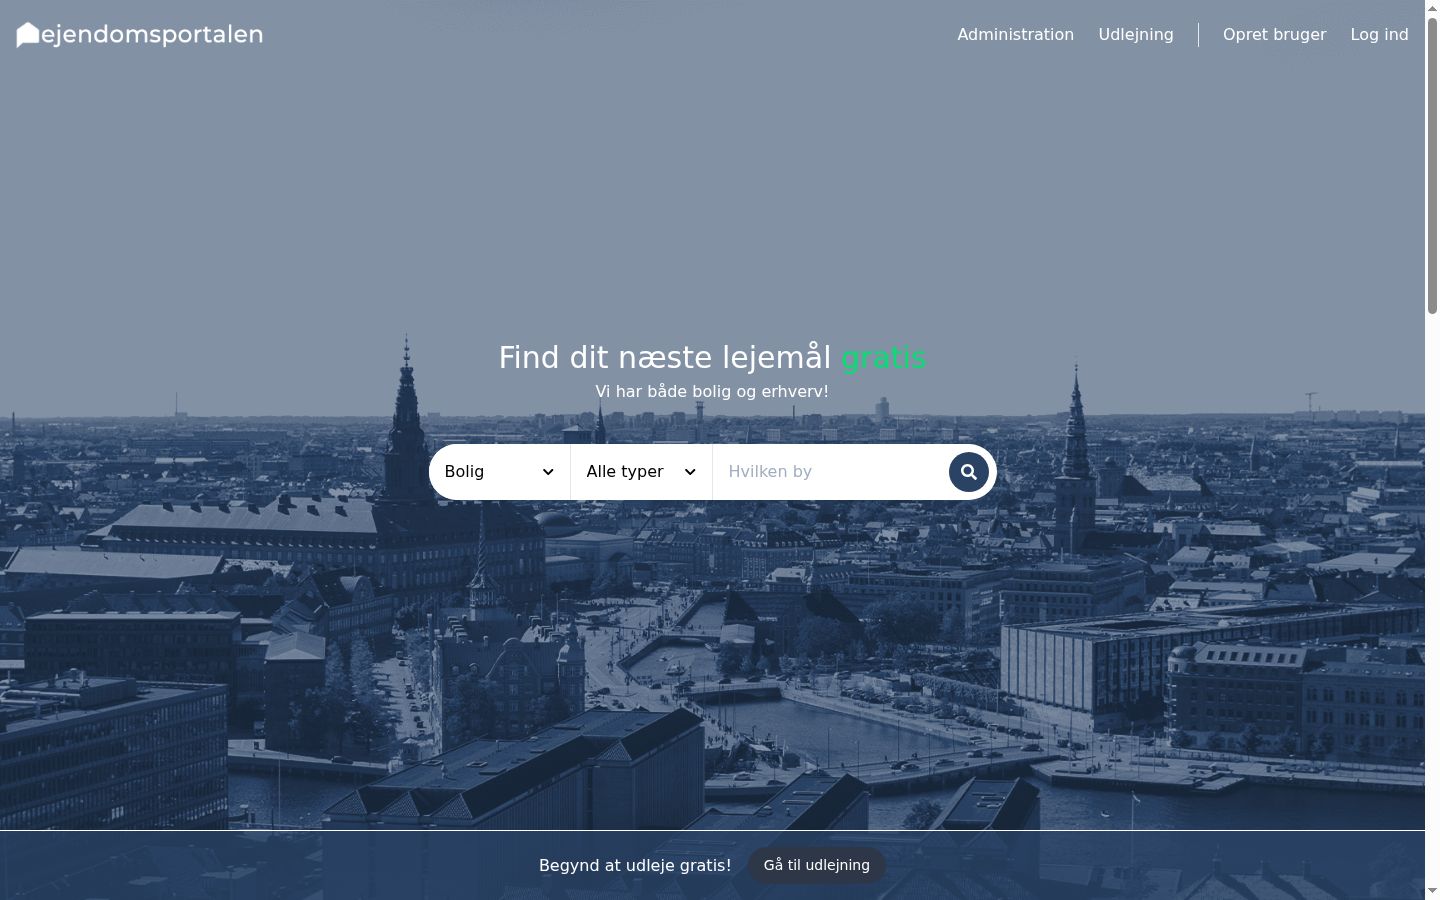Click the magnifying glass search button

pos(968,472)
